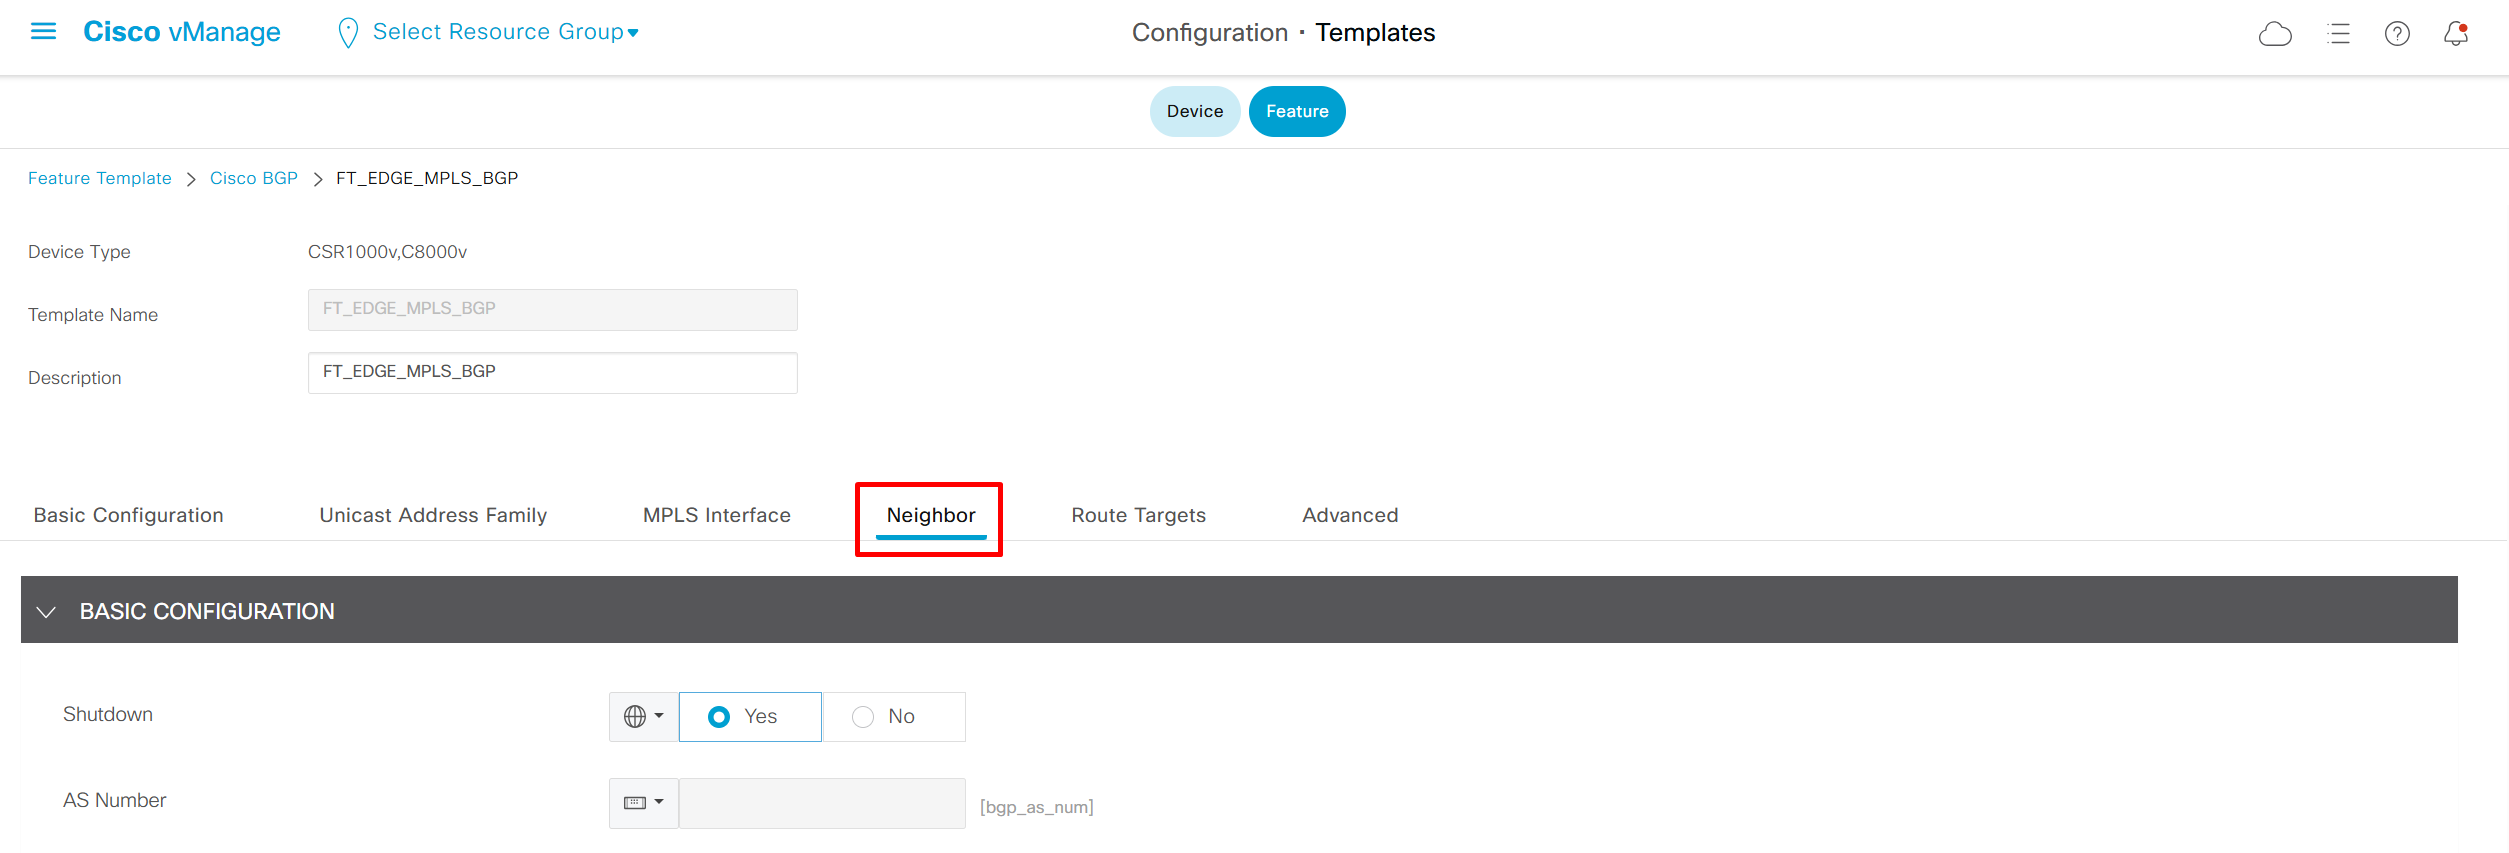This screenshot has width=2509, height=853.
Task: Click the resource group location pin icon
Action: (348, 33)
